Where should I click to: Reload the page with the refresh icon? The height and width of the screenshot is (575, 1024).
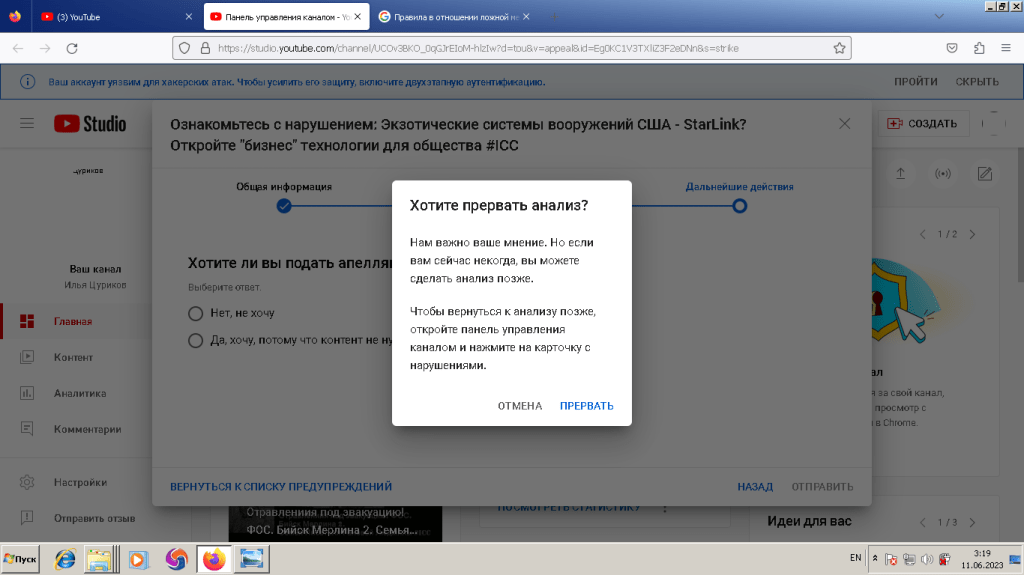coord(72,48)
